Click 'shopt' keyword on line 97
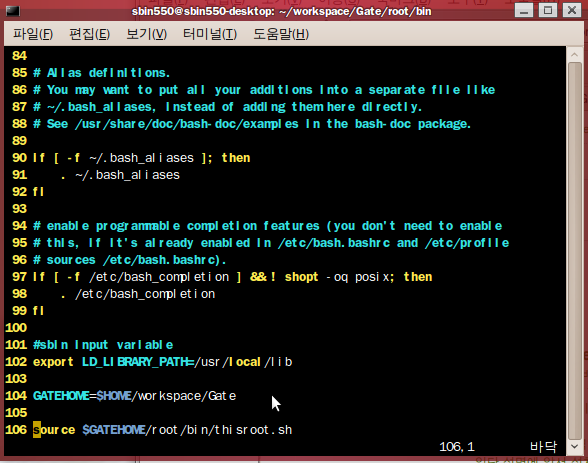Screen dimensions: 588x463 pos(301,277)
